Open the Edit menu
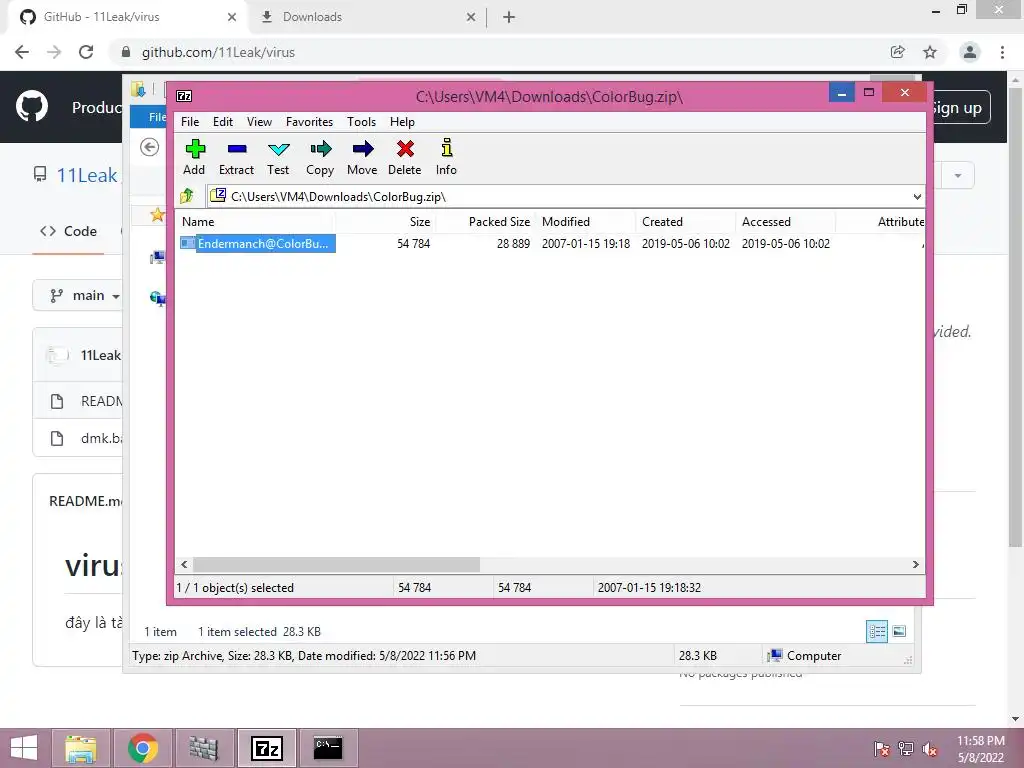The width and height of the screenshot is (1024, 768). (223, 122)
